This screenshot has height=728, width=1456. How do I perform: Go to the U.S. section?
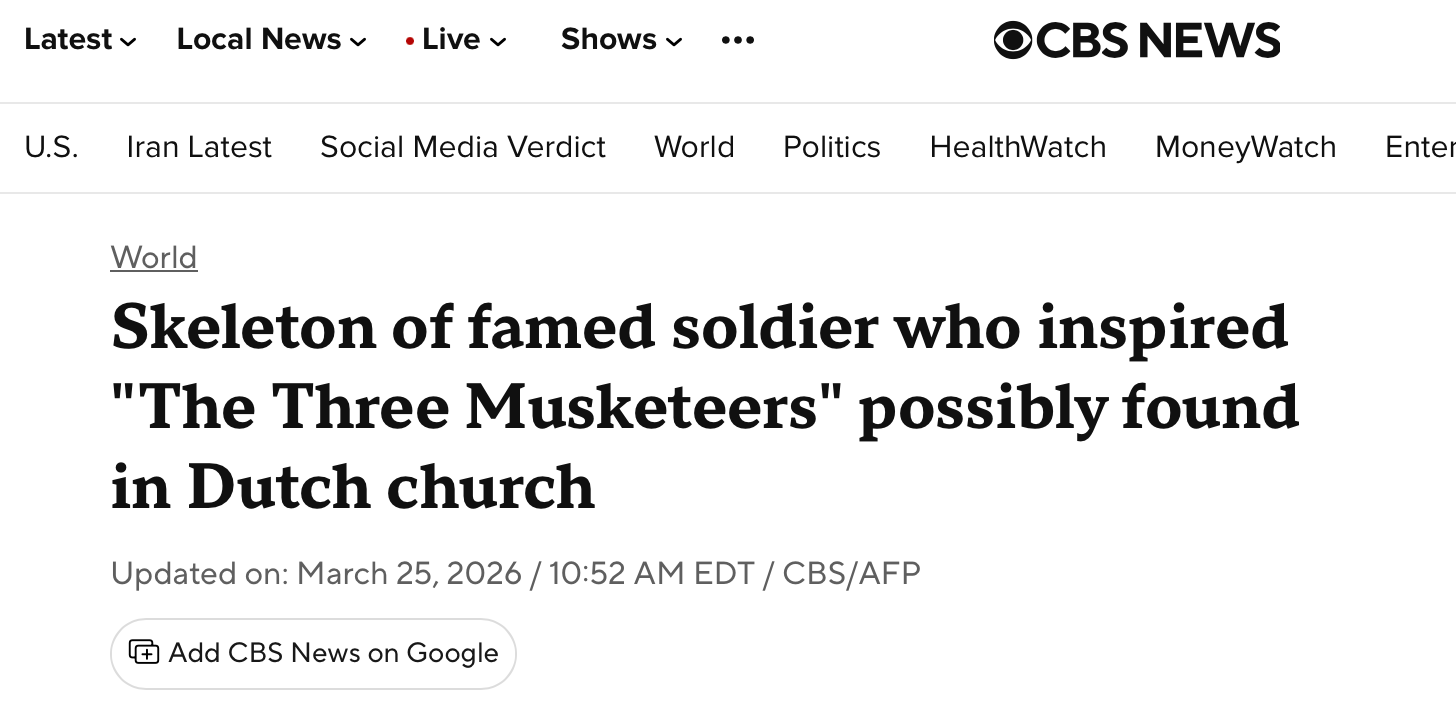coord(51,147)
